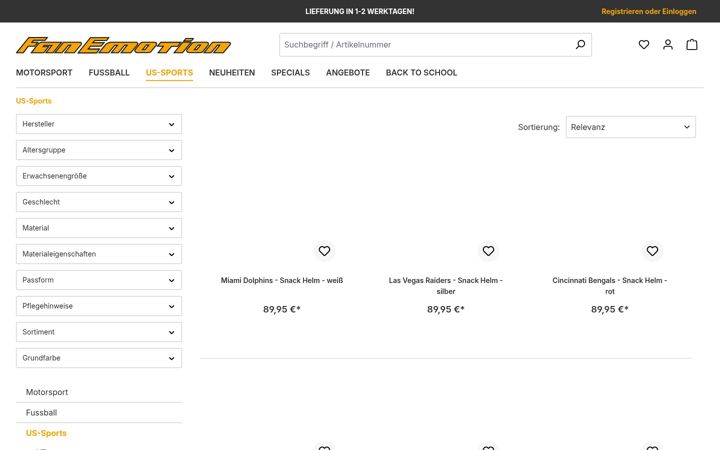Open the user account icon

[668, 45]
